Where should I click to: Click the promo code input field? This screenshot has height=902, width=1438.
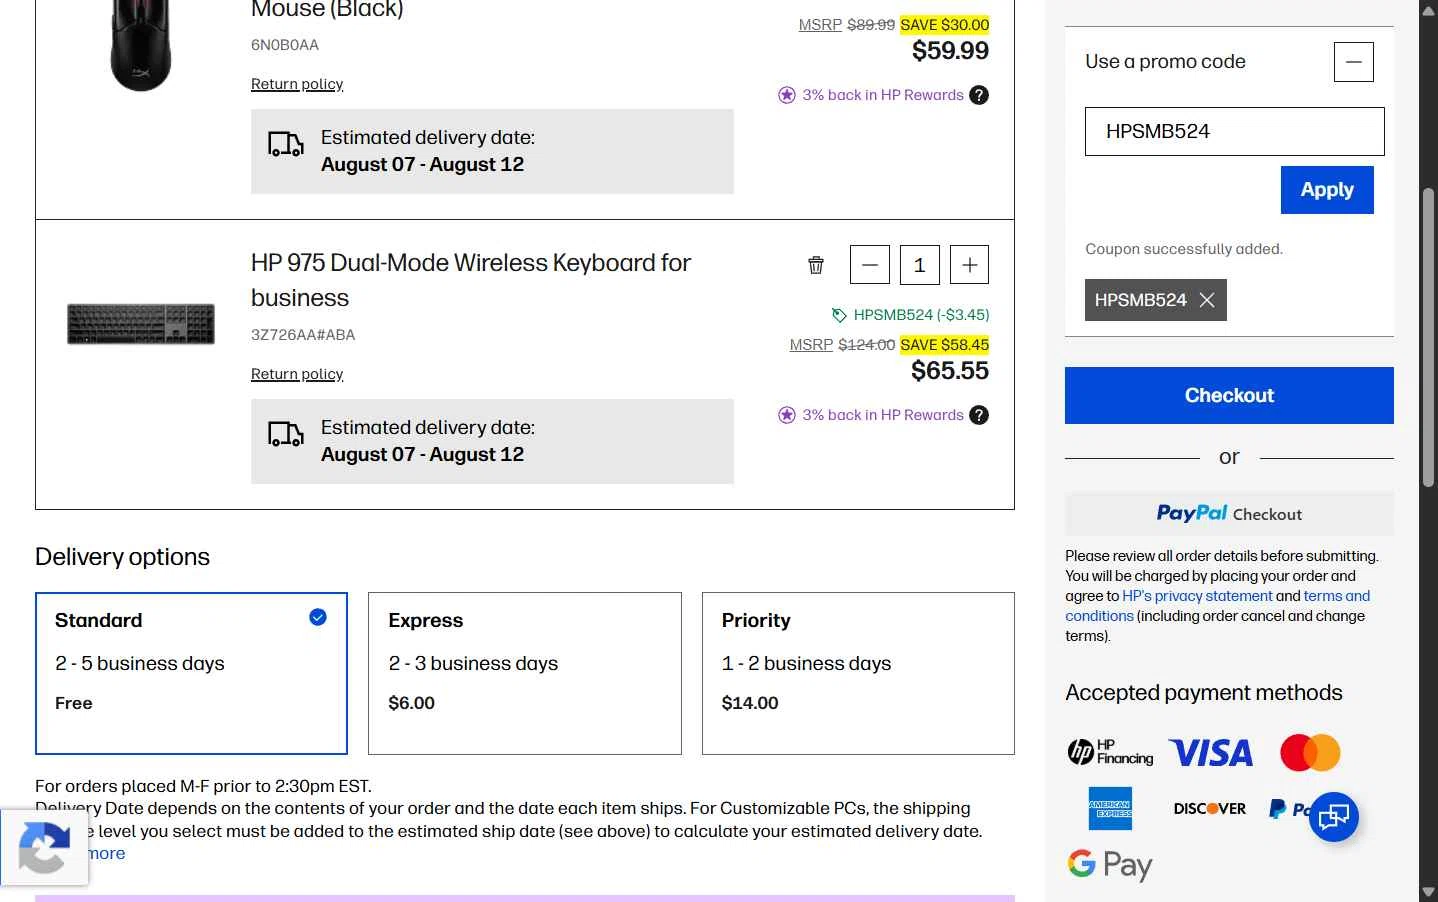click(1234, 131)
